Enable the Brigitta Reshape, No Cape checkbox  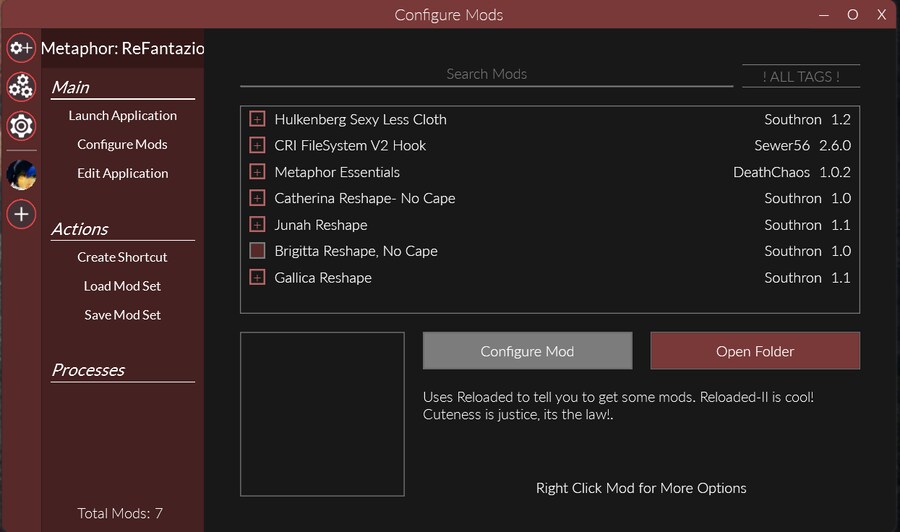[x=257, y=251]
